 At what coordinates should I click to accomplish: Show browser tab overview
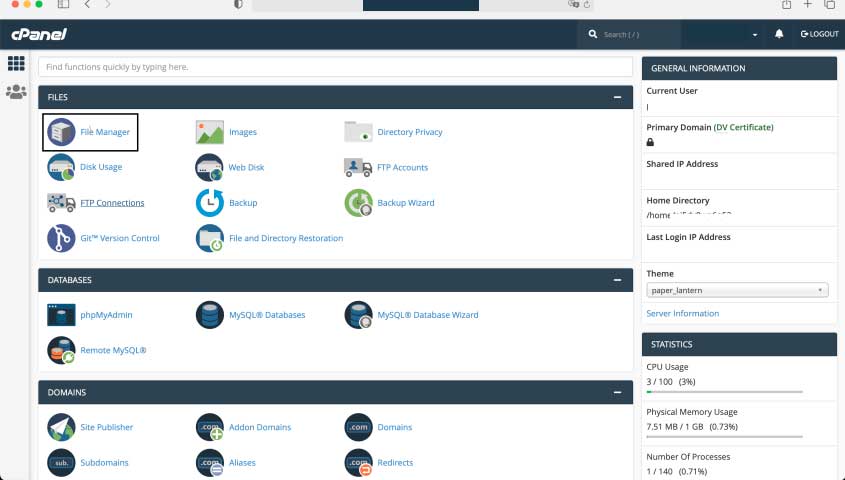pyautogui.click(x=829, y=4)
